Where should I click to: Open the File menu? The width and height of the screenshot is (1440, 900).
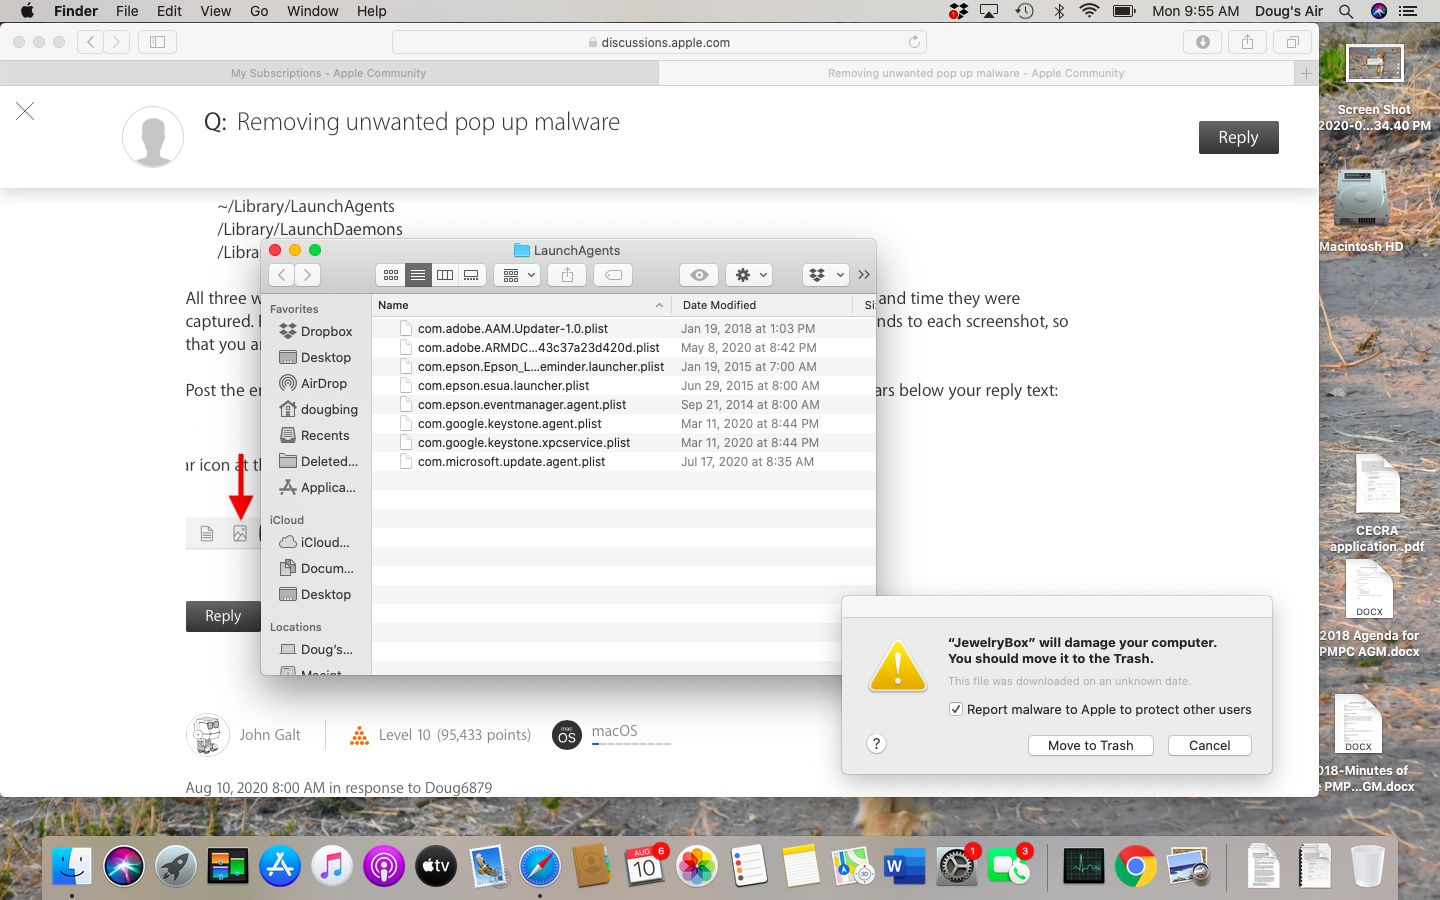(127, 11)
